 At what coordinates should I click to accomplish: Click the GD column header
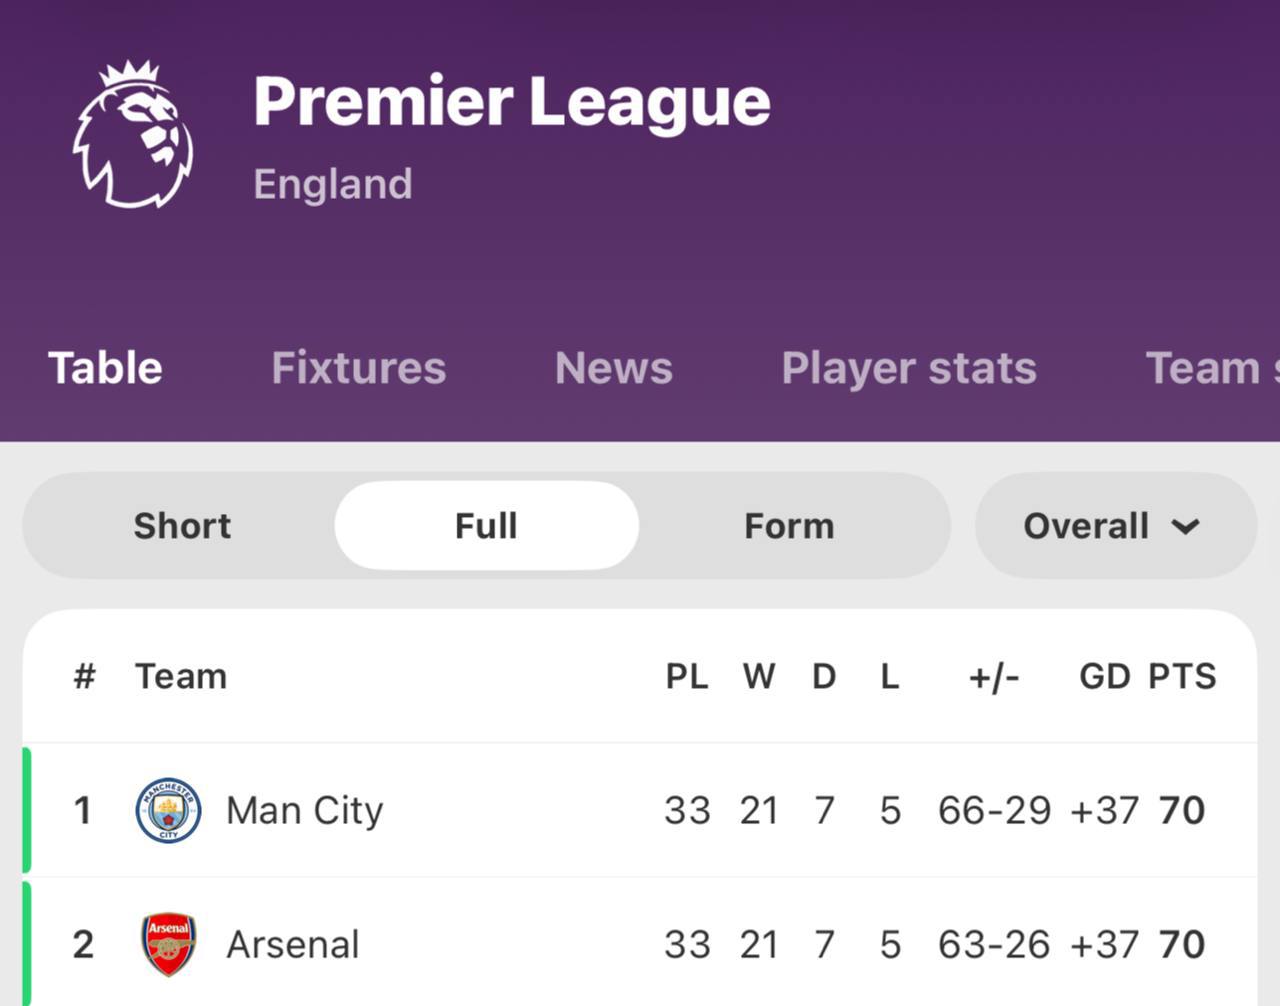pos(1104,677)
